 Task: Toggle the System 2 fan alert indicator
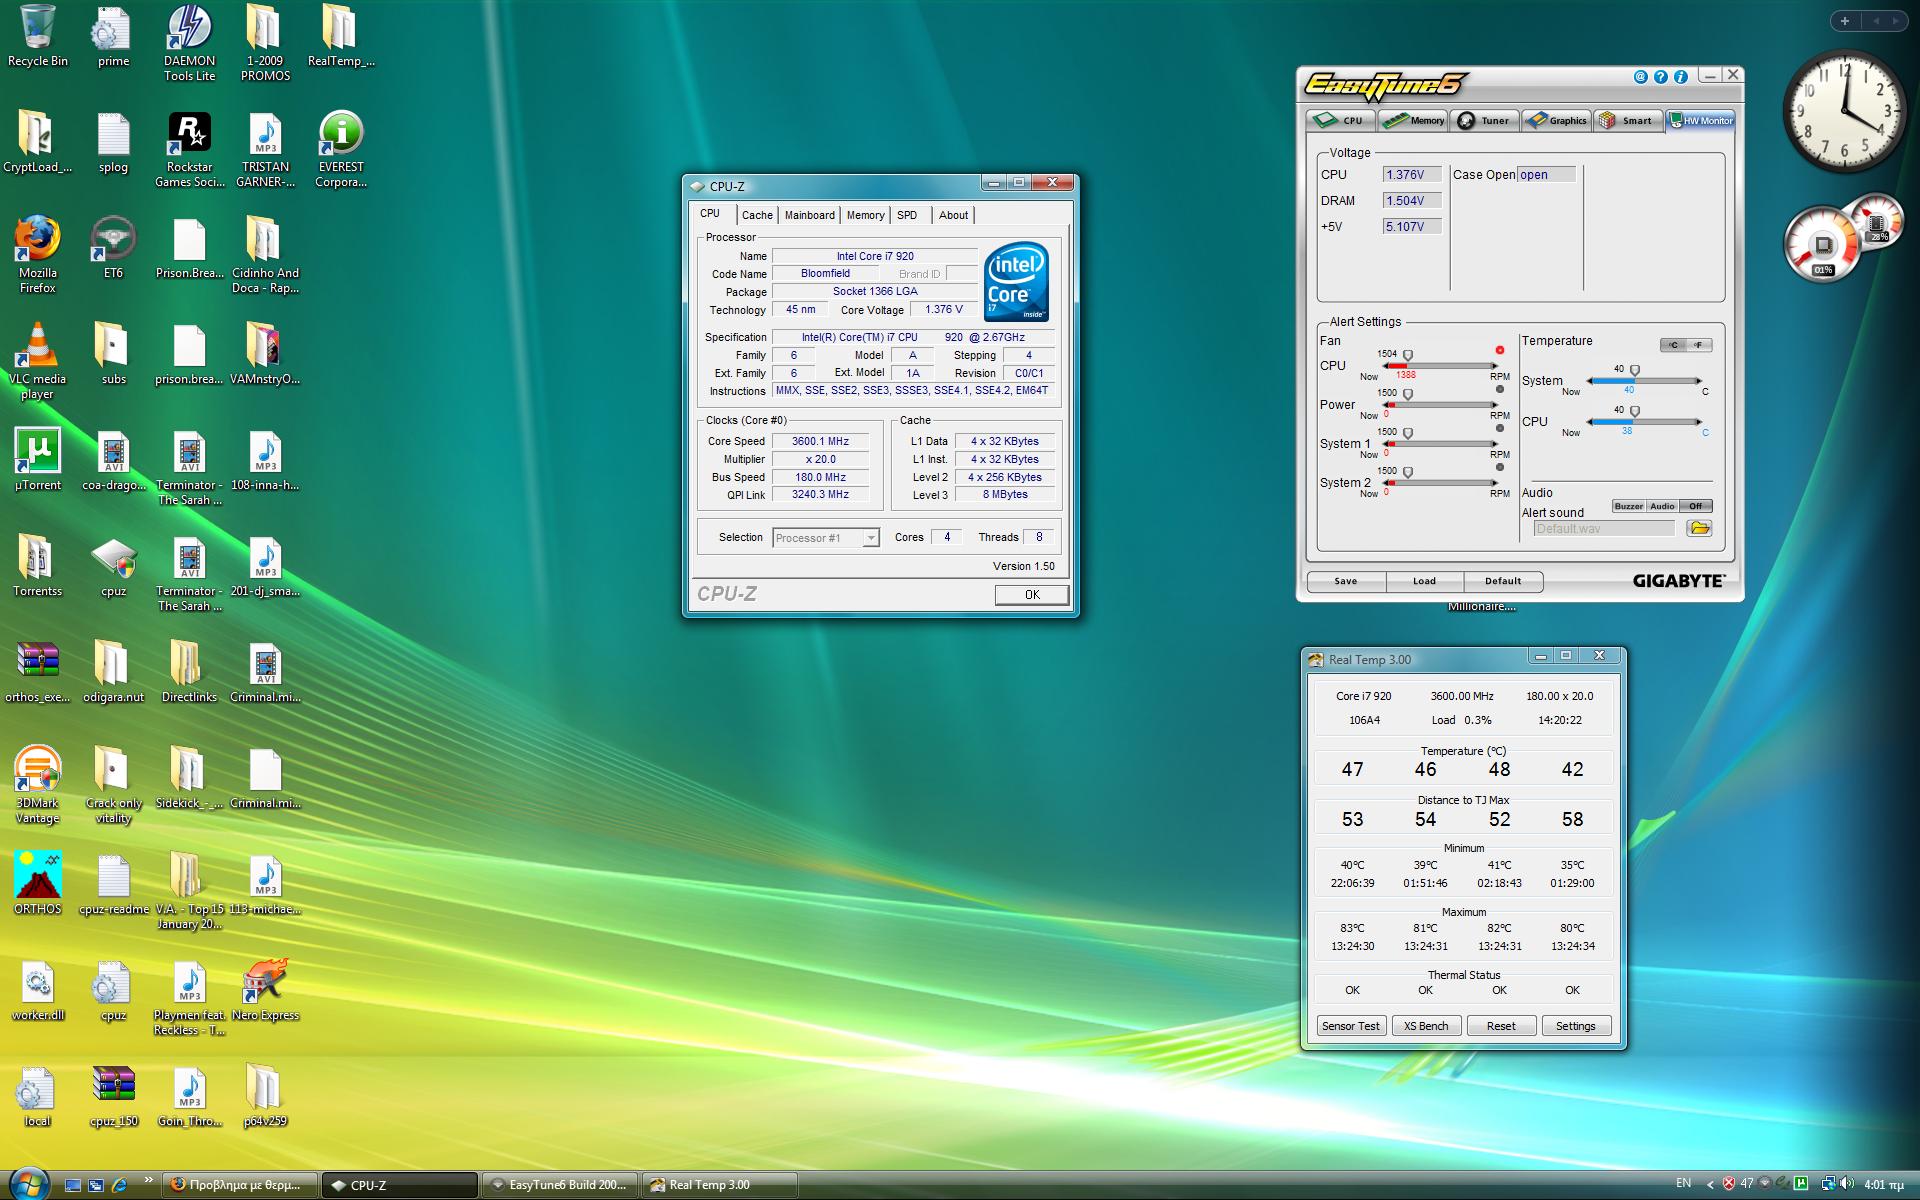tap(1499, 467)
